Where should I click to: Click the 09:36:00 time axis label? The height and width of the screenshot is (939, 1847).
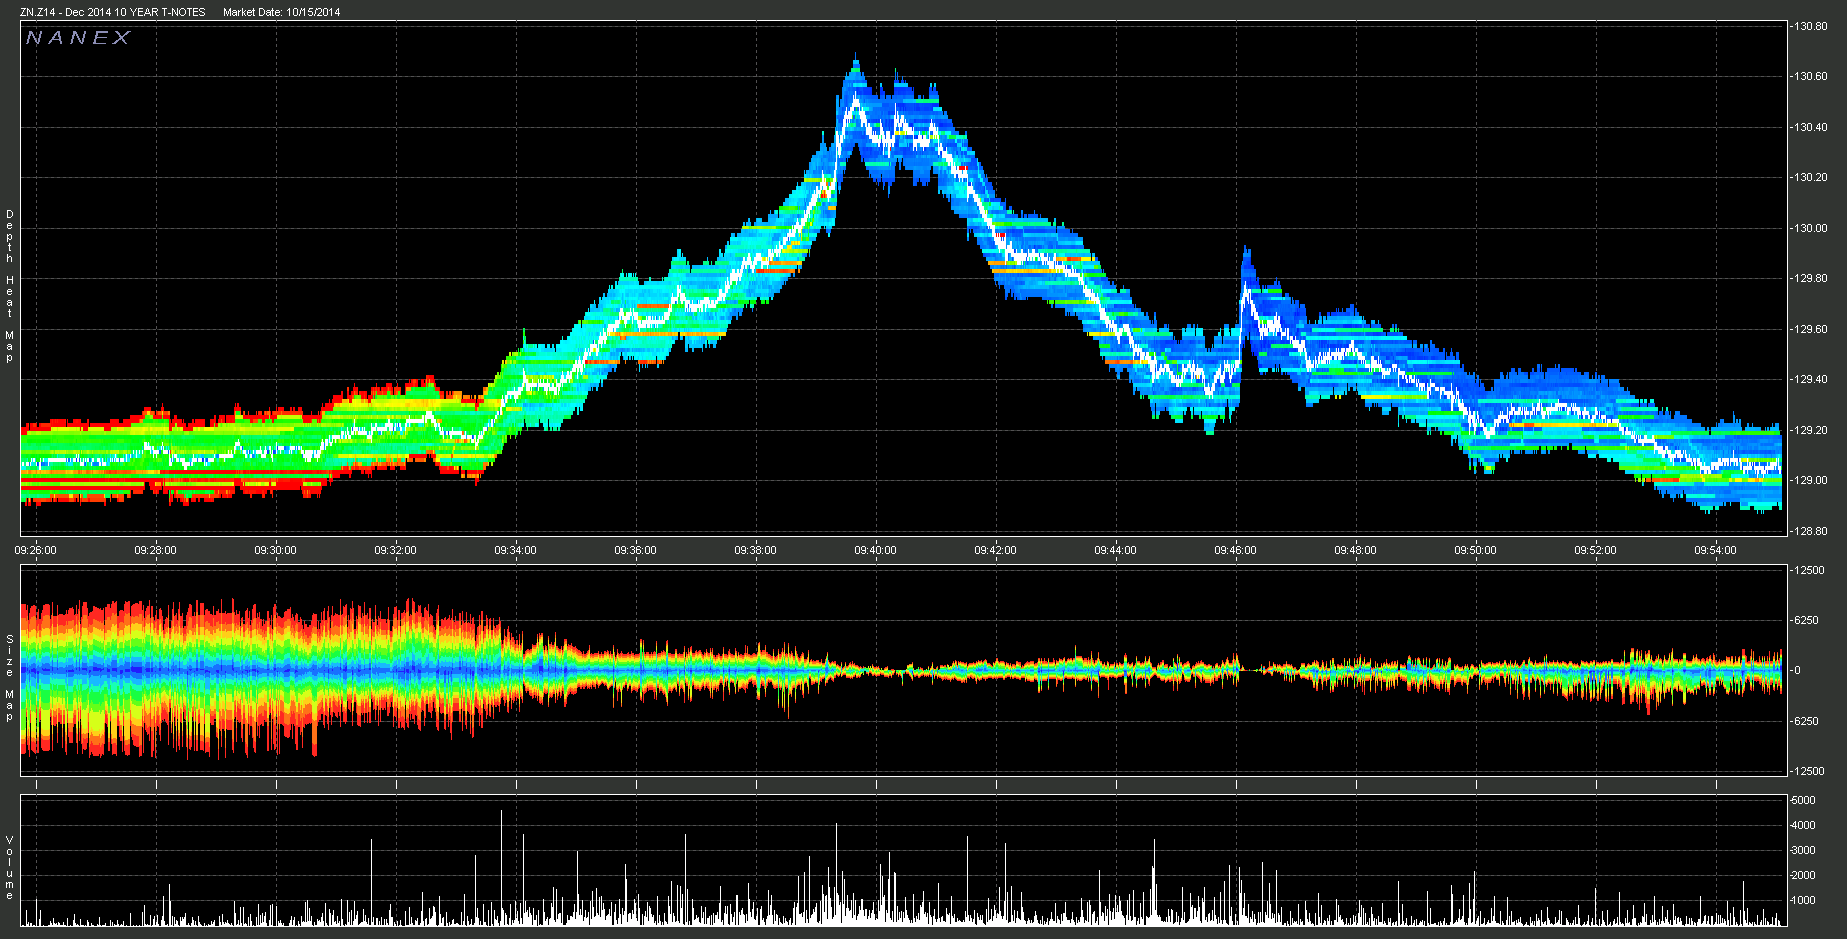coord(635,550)
